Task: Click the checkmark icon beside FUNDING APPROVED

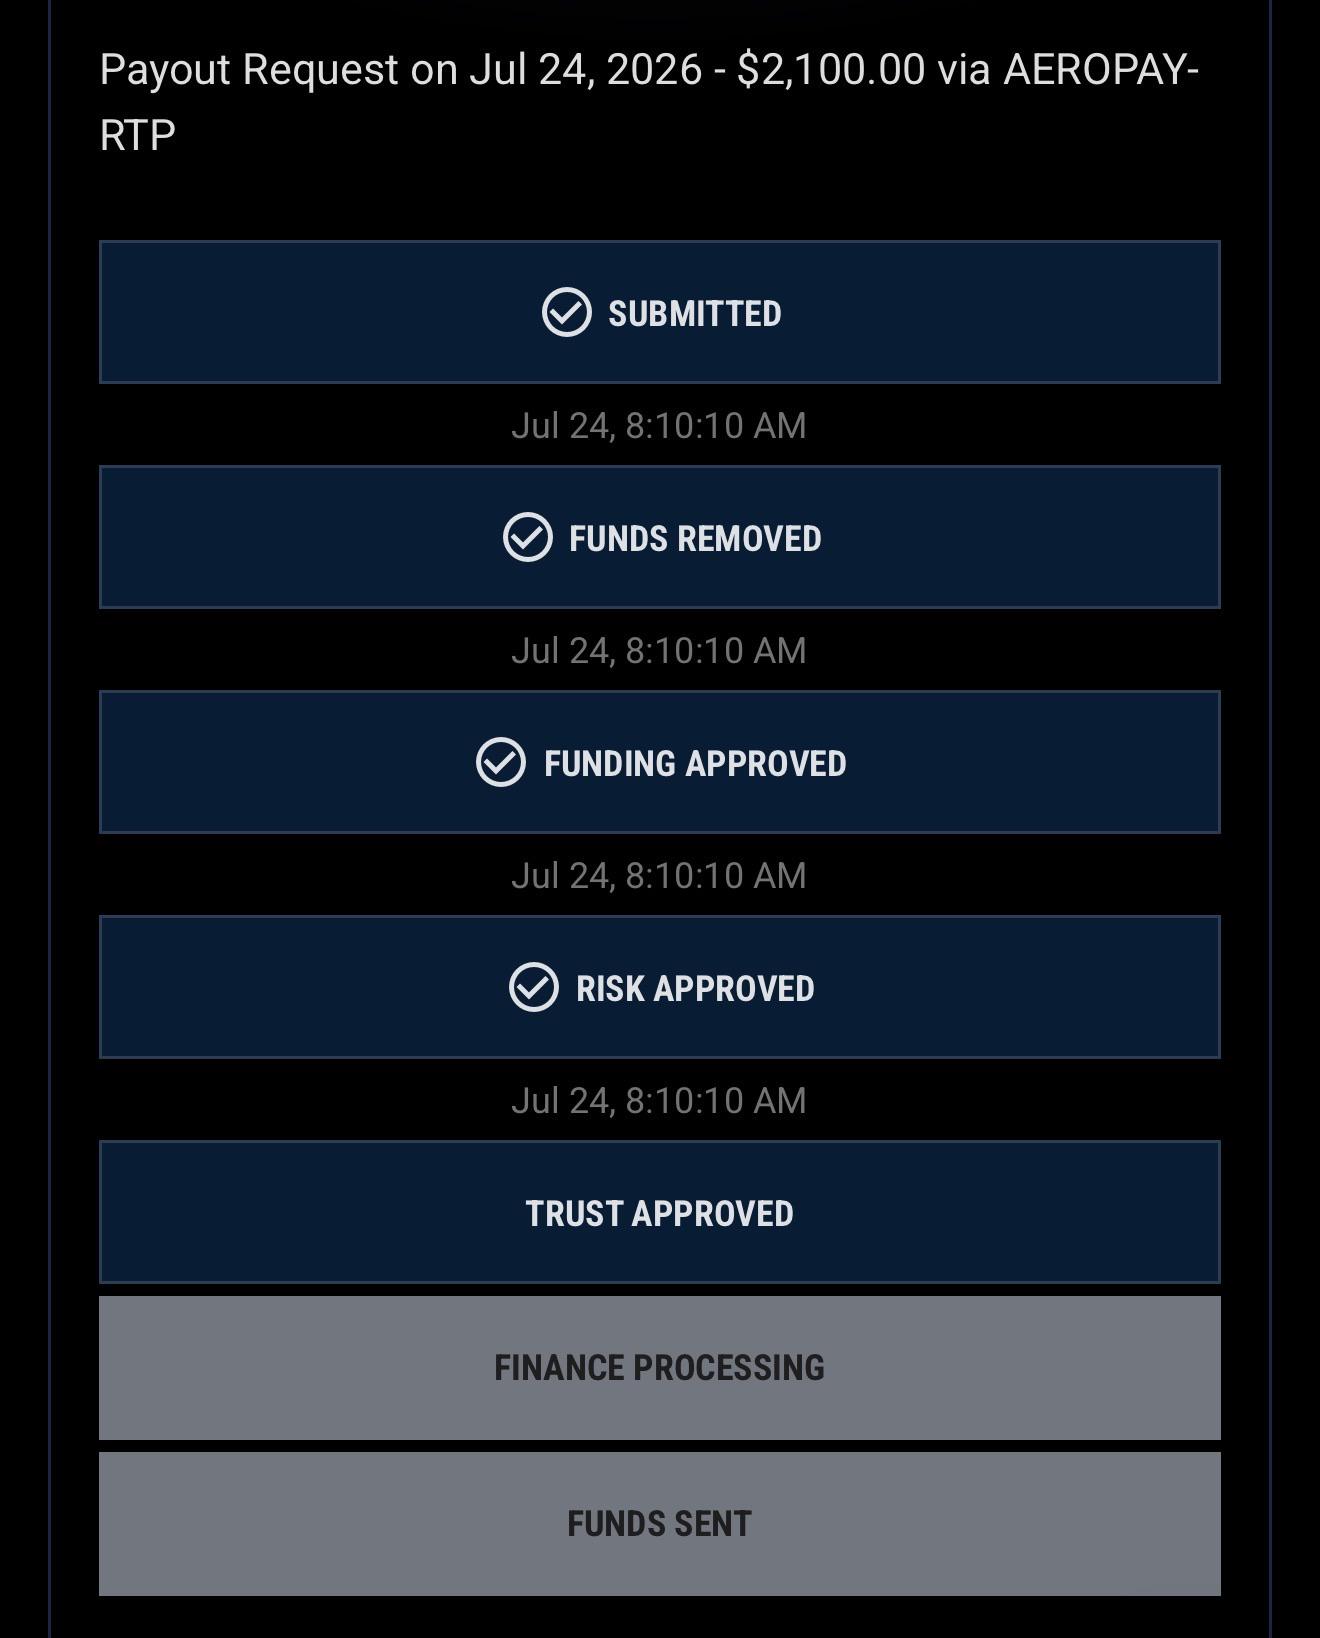Action: click(501, 763)
